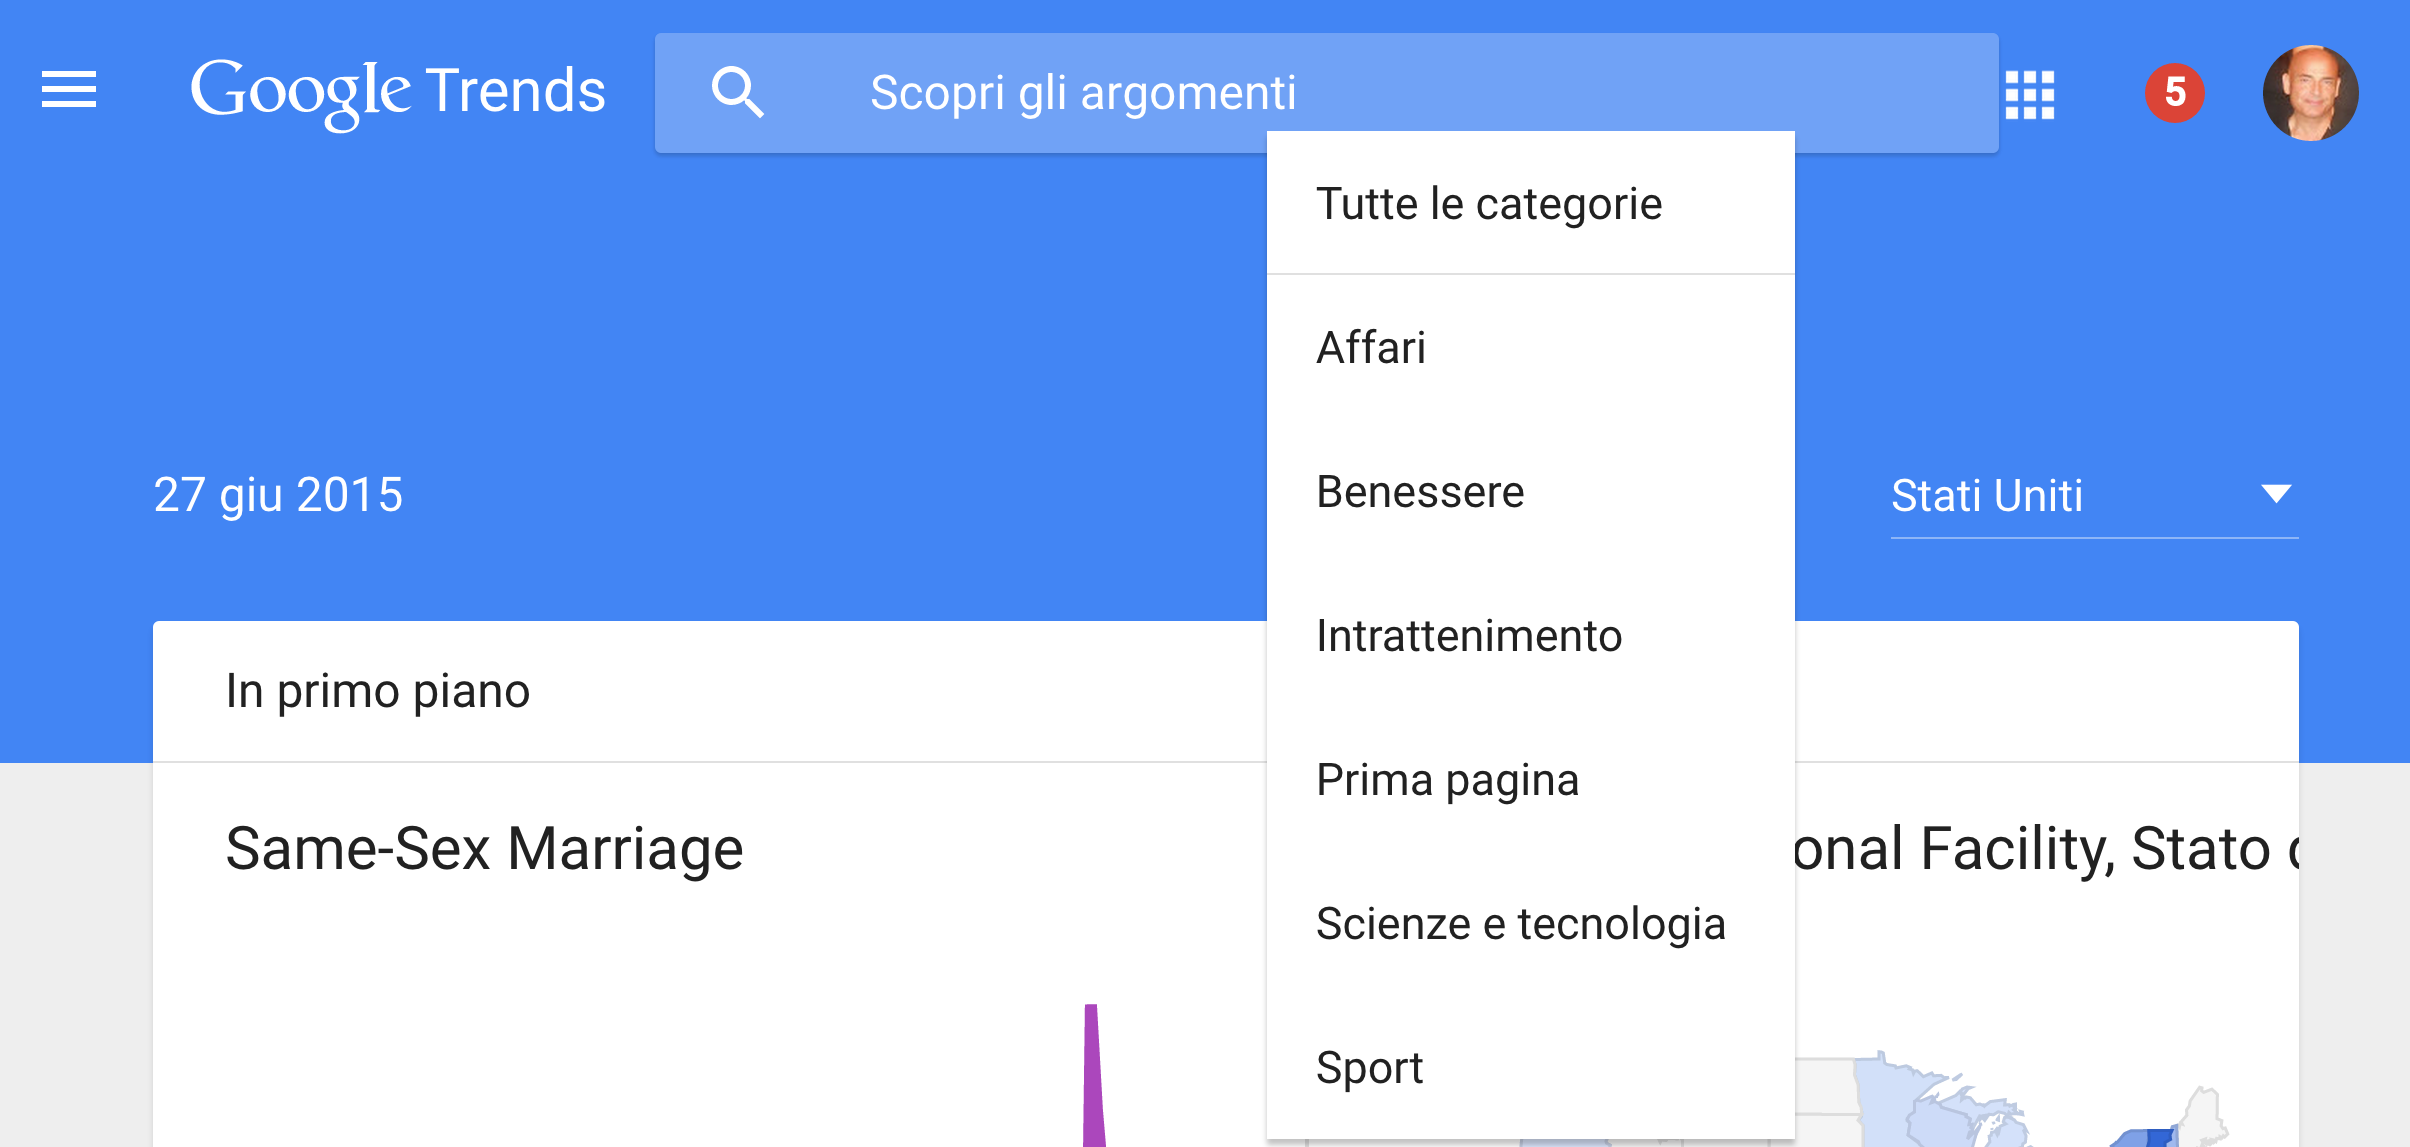Click the search magnifier icon
The height and width of the screenshot is (1147, 2410).
click(x=737, y=93)
